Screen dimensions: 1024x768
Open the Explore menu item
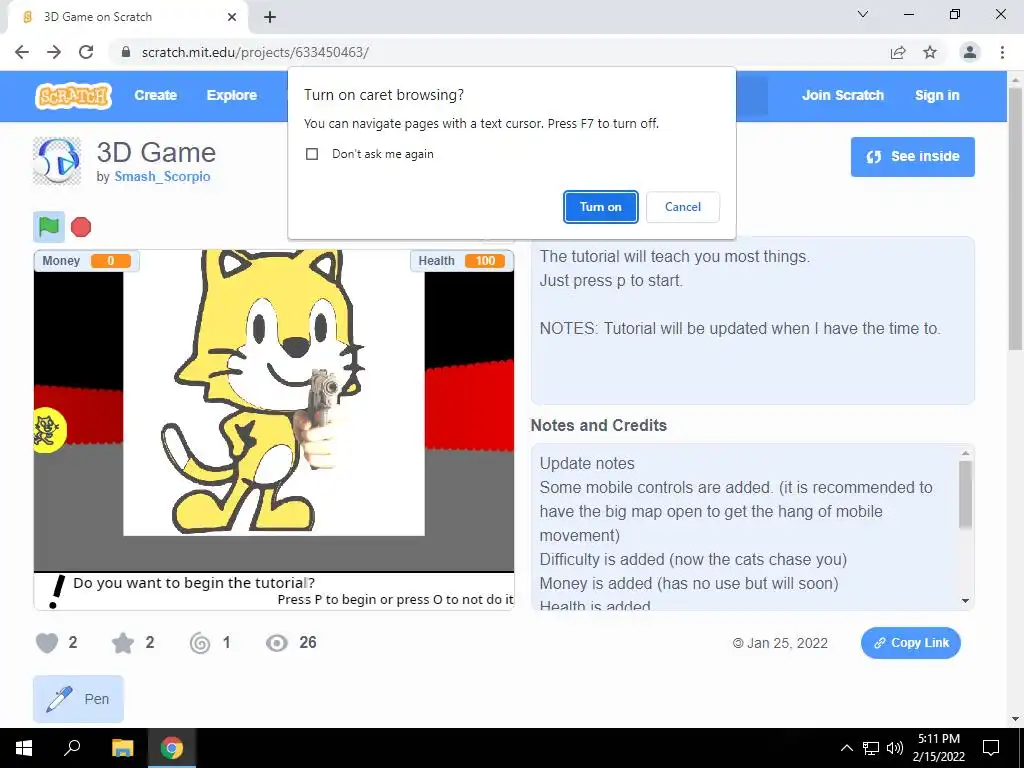[232, 95]
